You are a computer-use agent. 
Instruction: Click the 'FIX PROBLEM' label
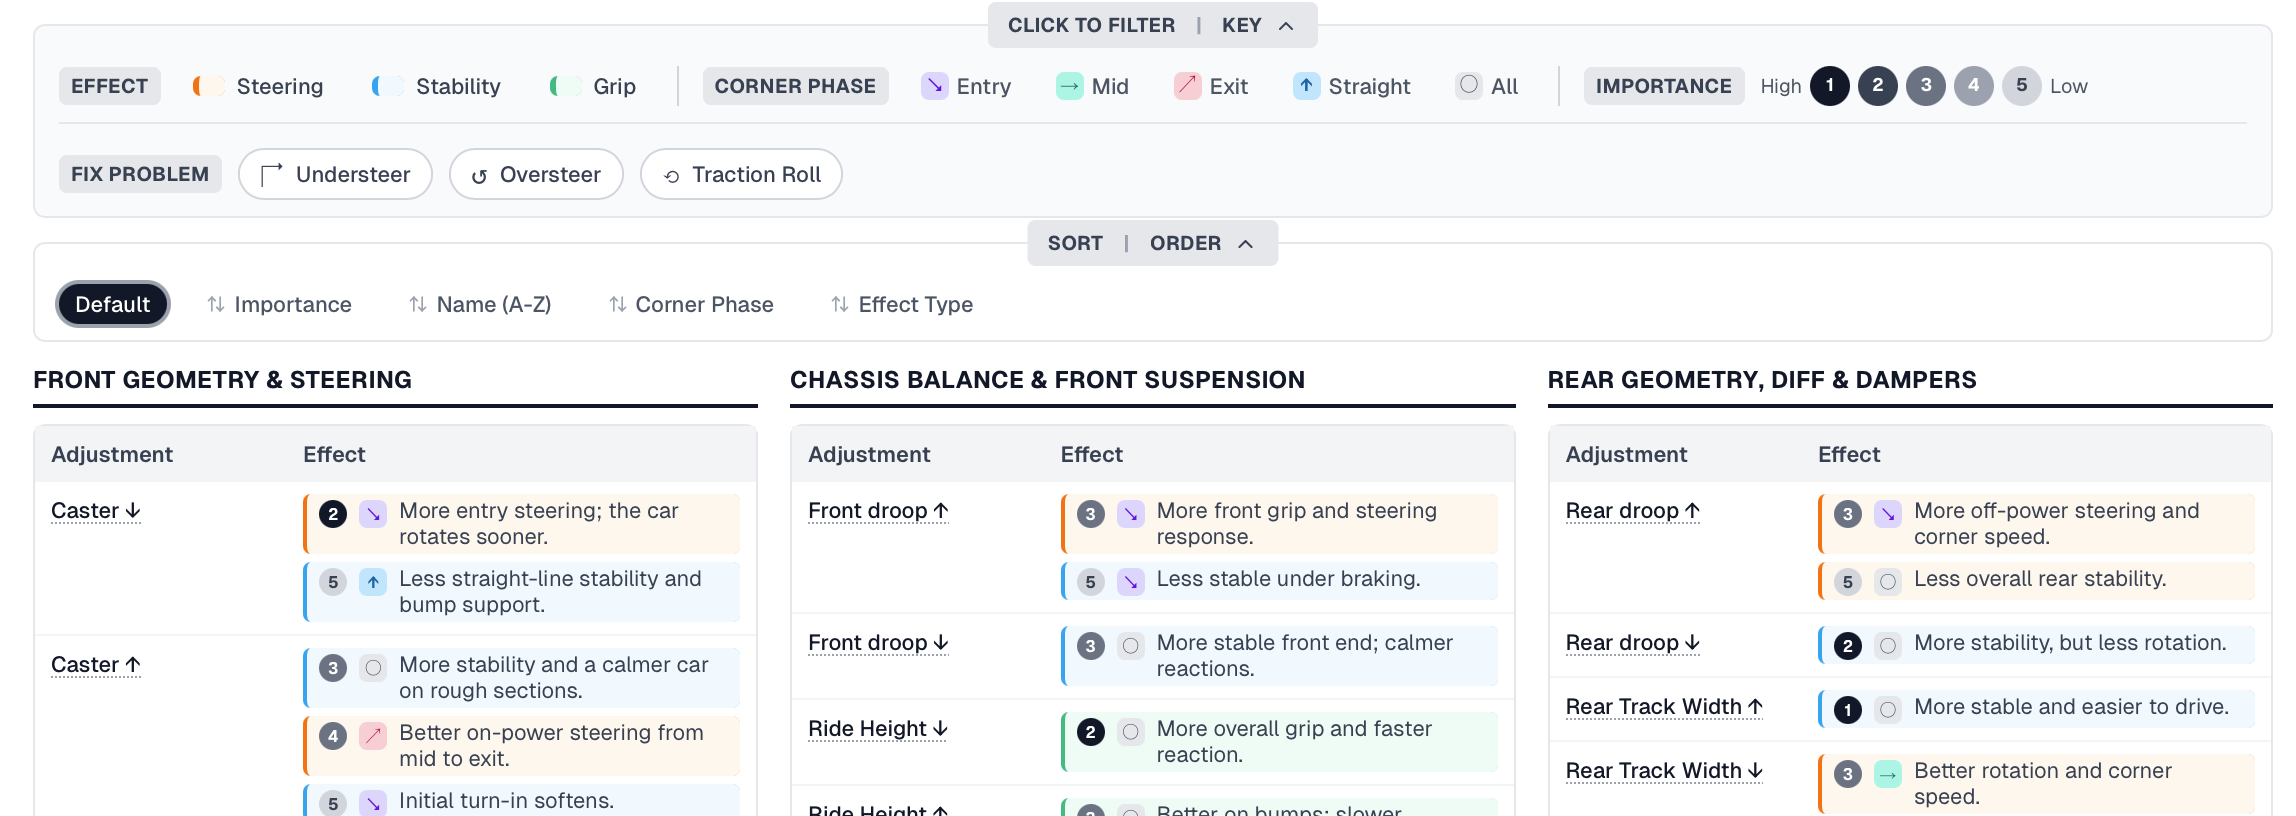pyautogui.click(x=140, y=174)
